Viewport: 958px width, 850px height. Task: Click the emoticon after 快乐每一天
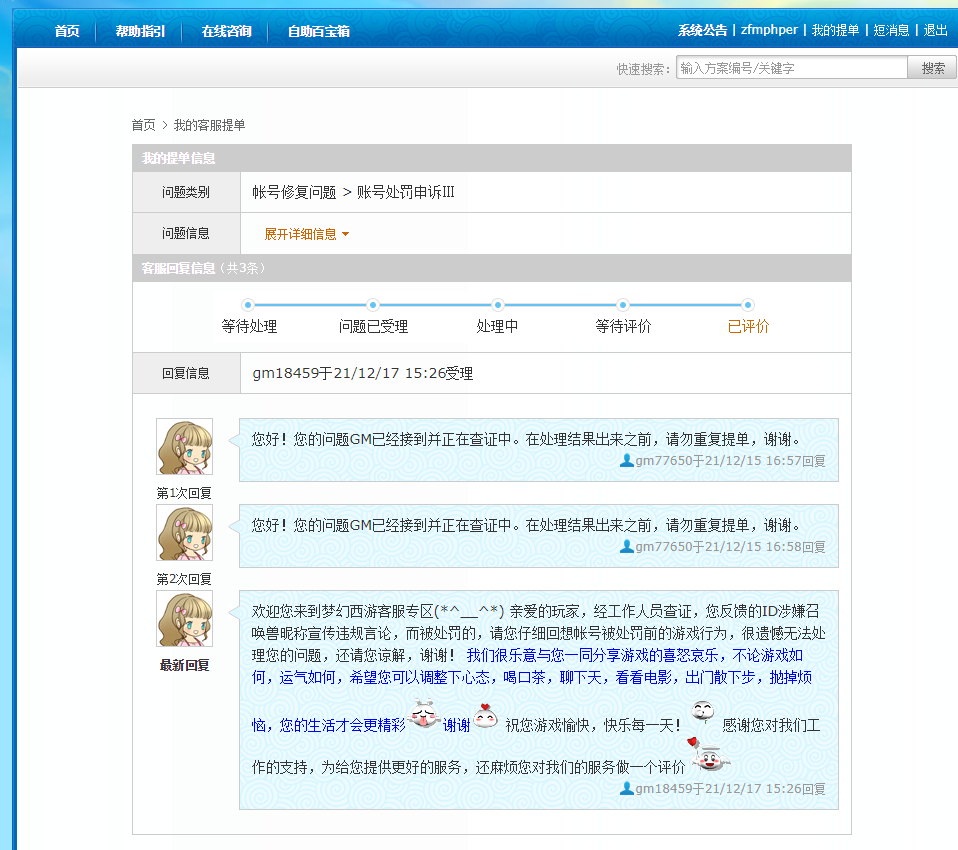[703, 712]
